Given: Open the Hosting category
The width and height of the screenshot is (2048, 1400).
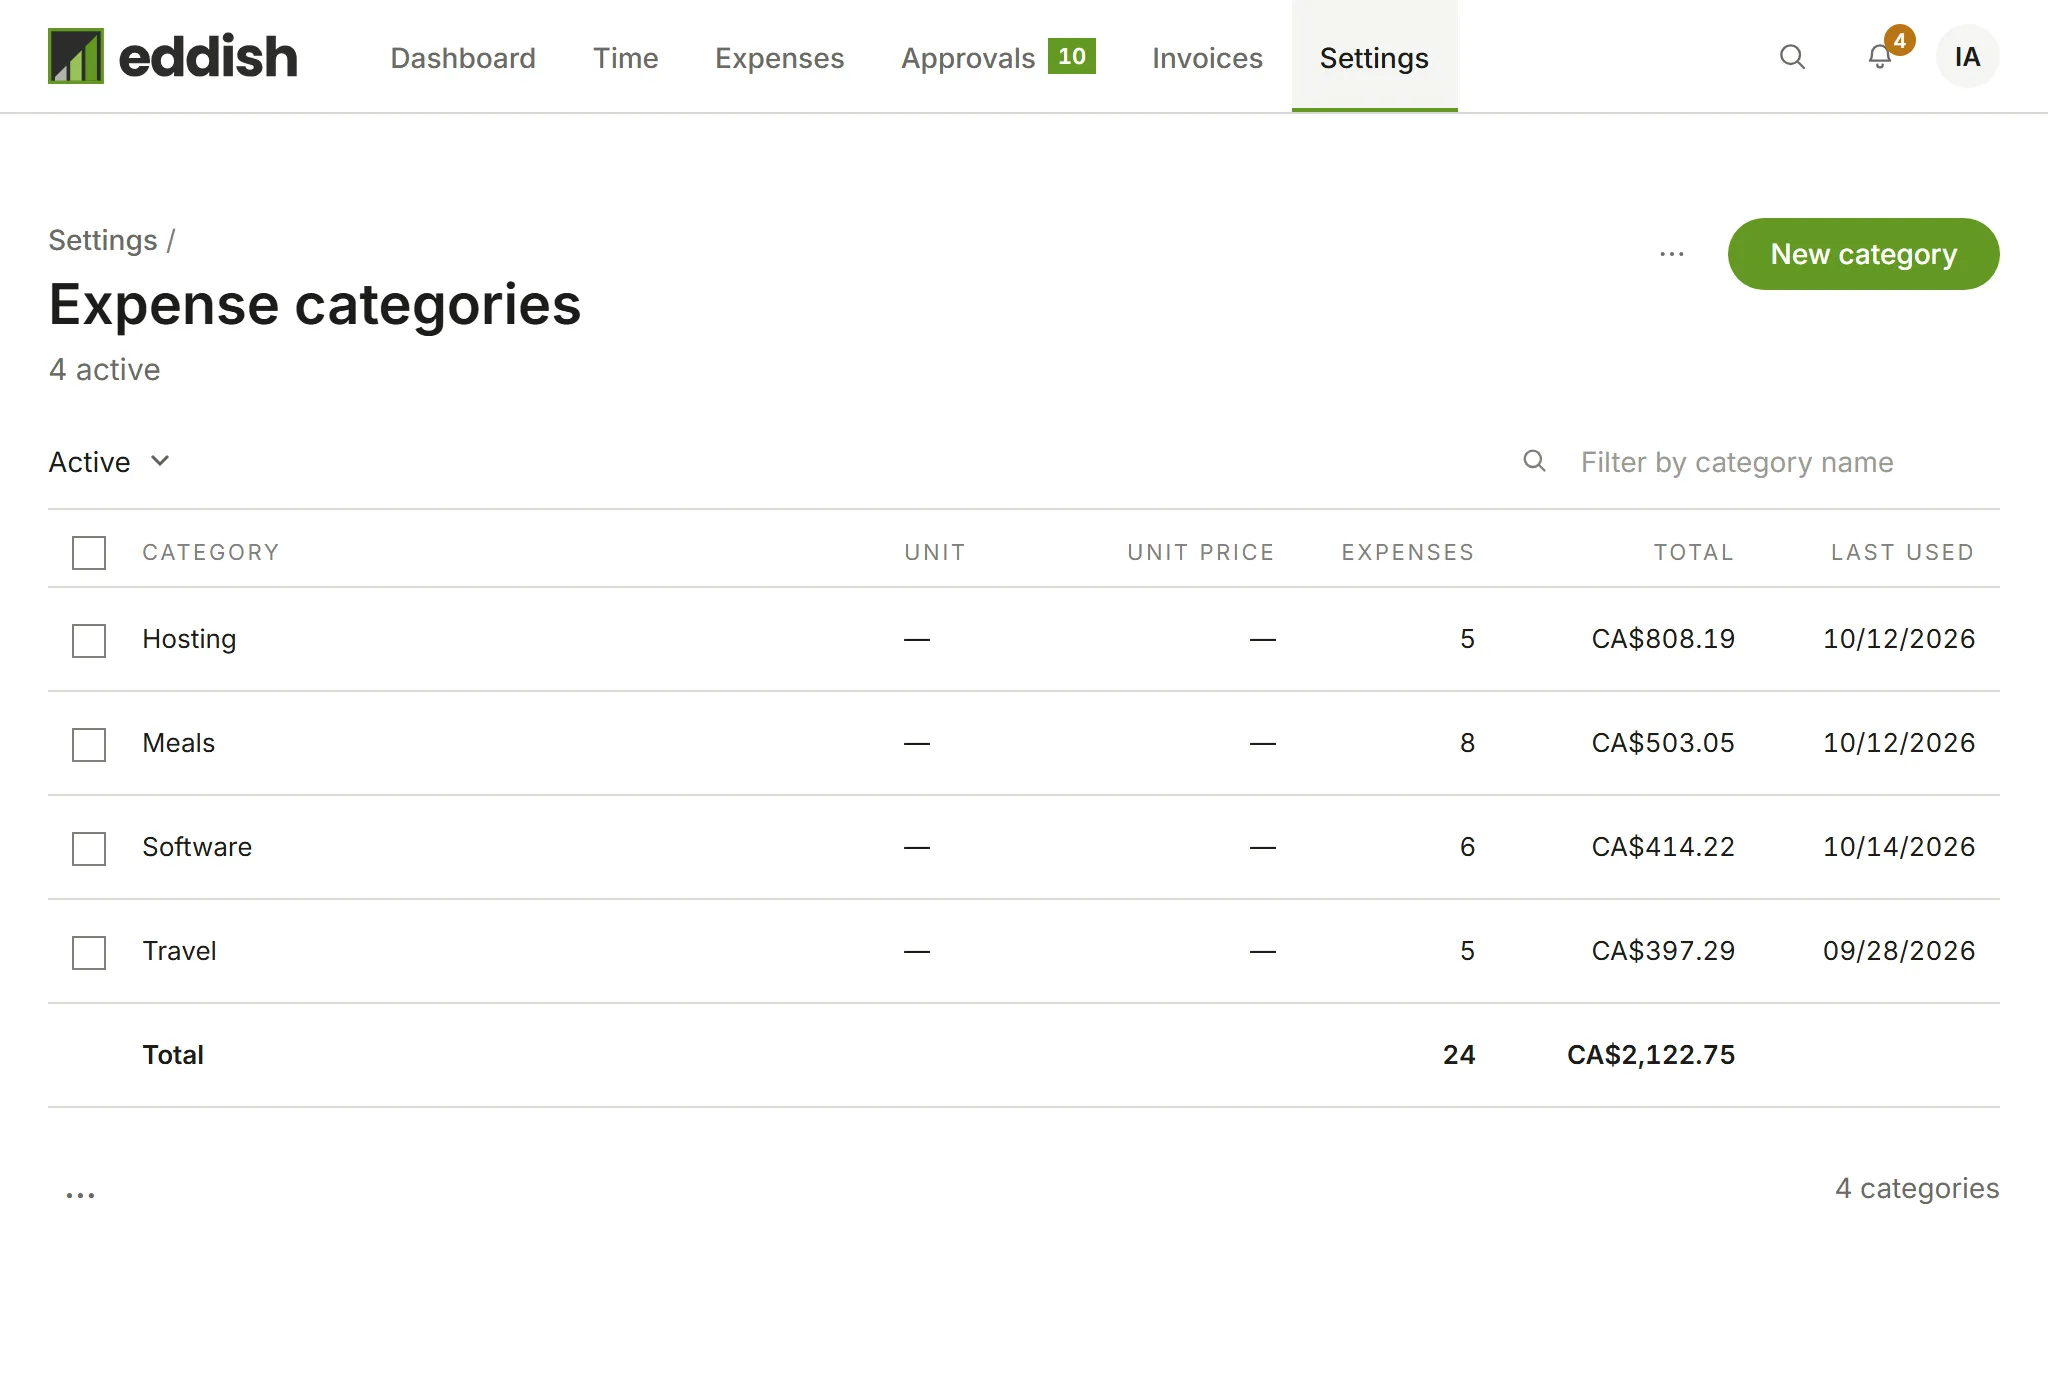Looking at the screenshot, I should pyautogui.click(x=189, y=639).
